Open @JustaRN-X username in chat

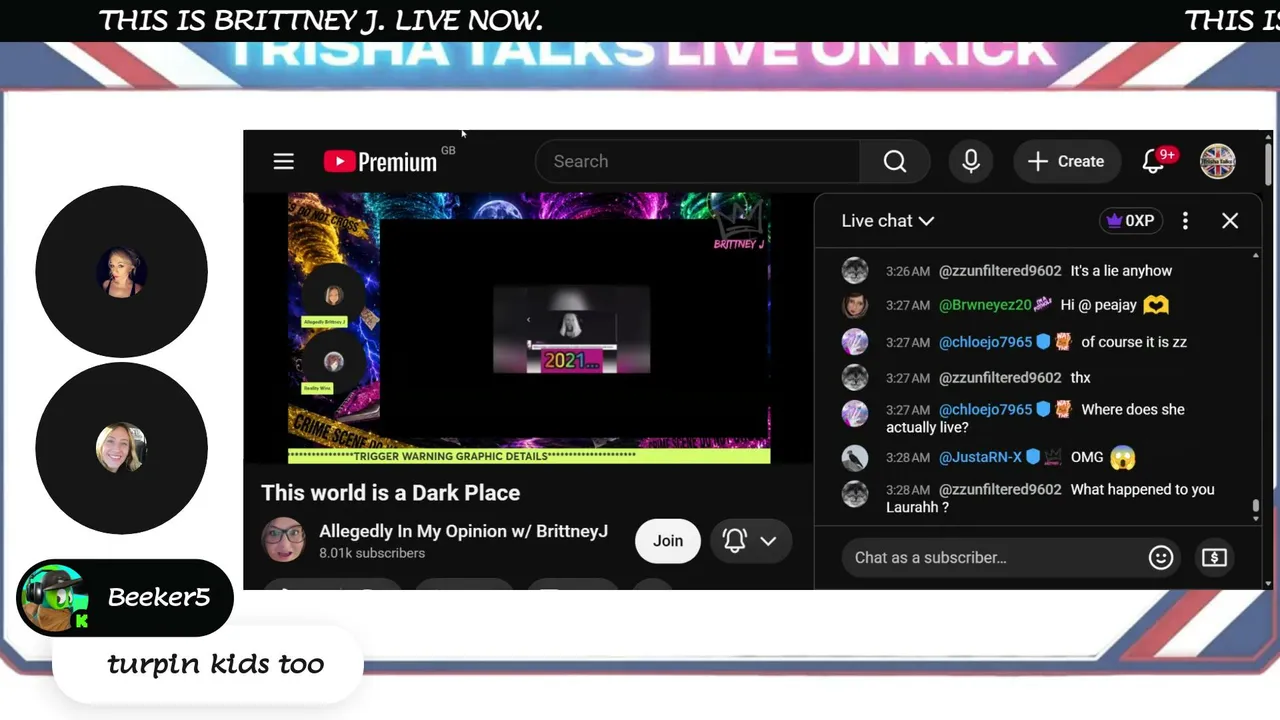point(980,457)
